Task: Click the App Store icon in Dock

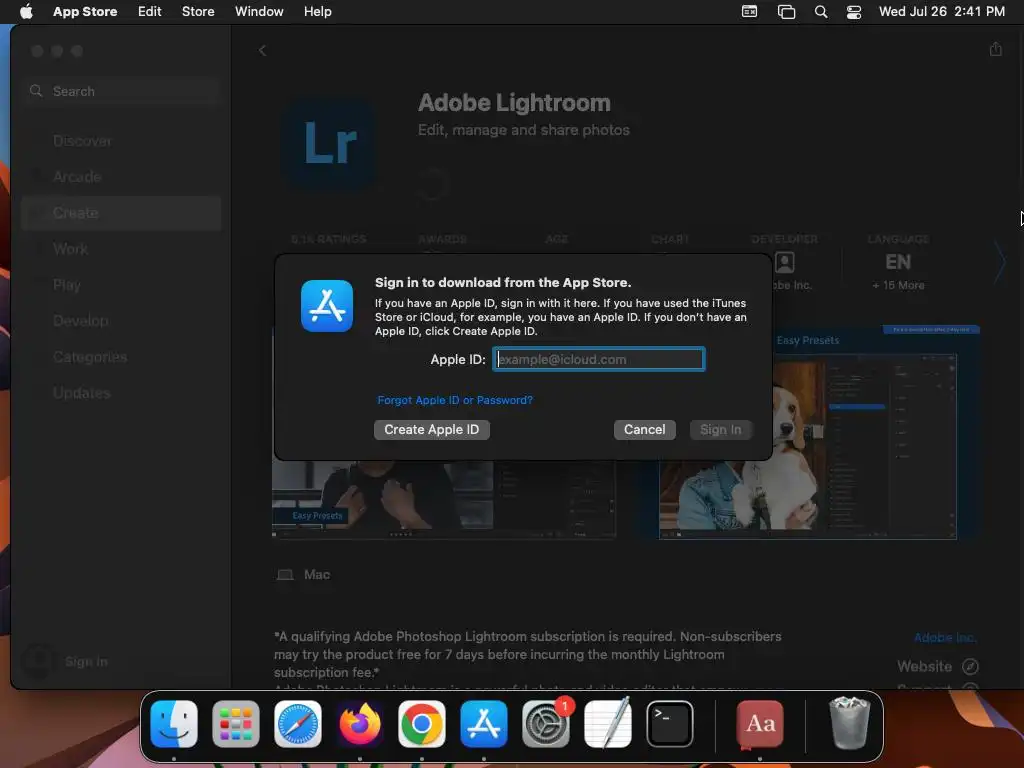Action: 484,724
